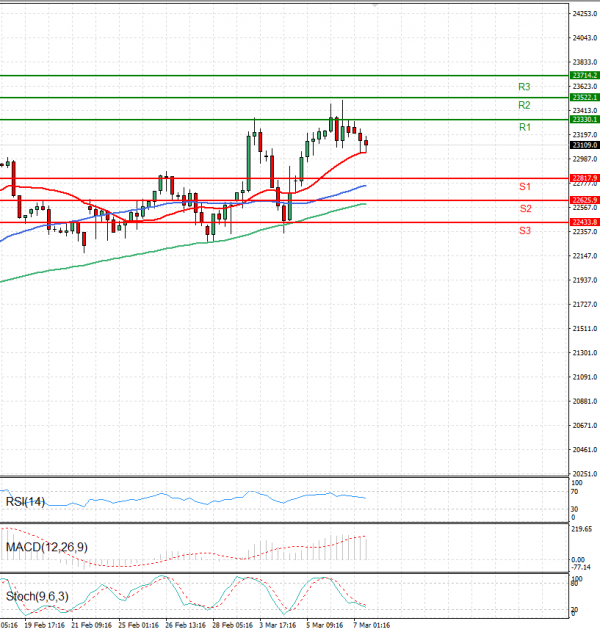Viewport: 600px width, 632px height.
Task: Click the 23833.0 price axis value
Action: tap(585, 62)
